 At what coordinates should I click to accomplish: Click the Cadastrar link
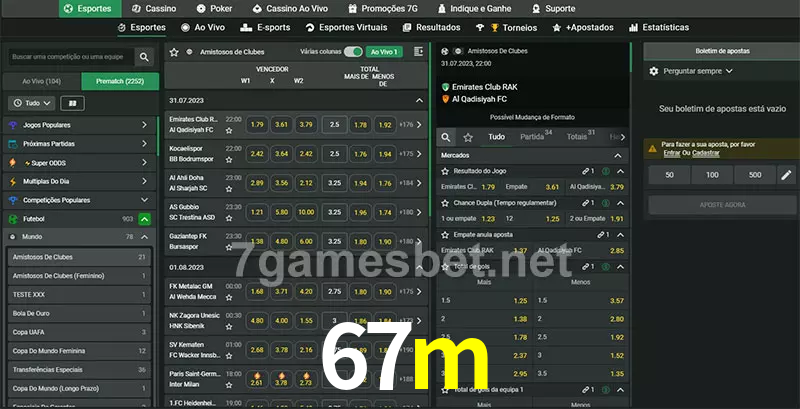[705, 153]
